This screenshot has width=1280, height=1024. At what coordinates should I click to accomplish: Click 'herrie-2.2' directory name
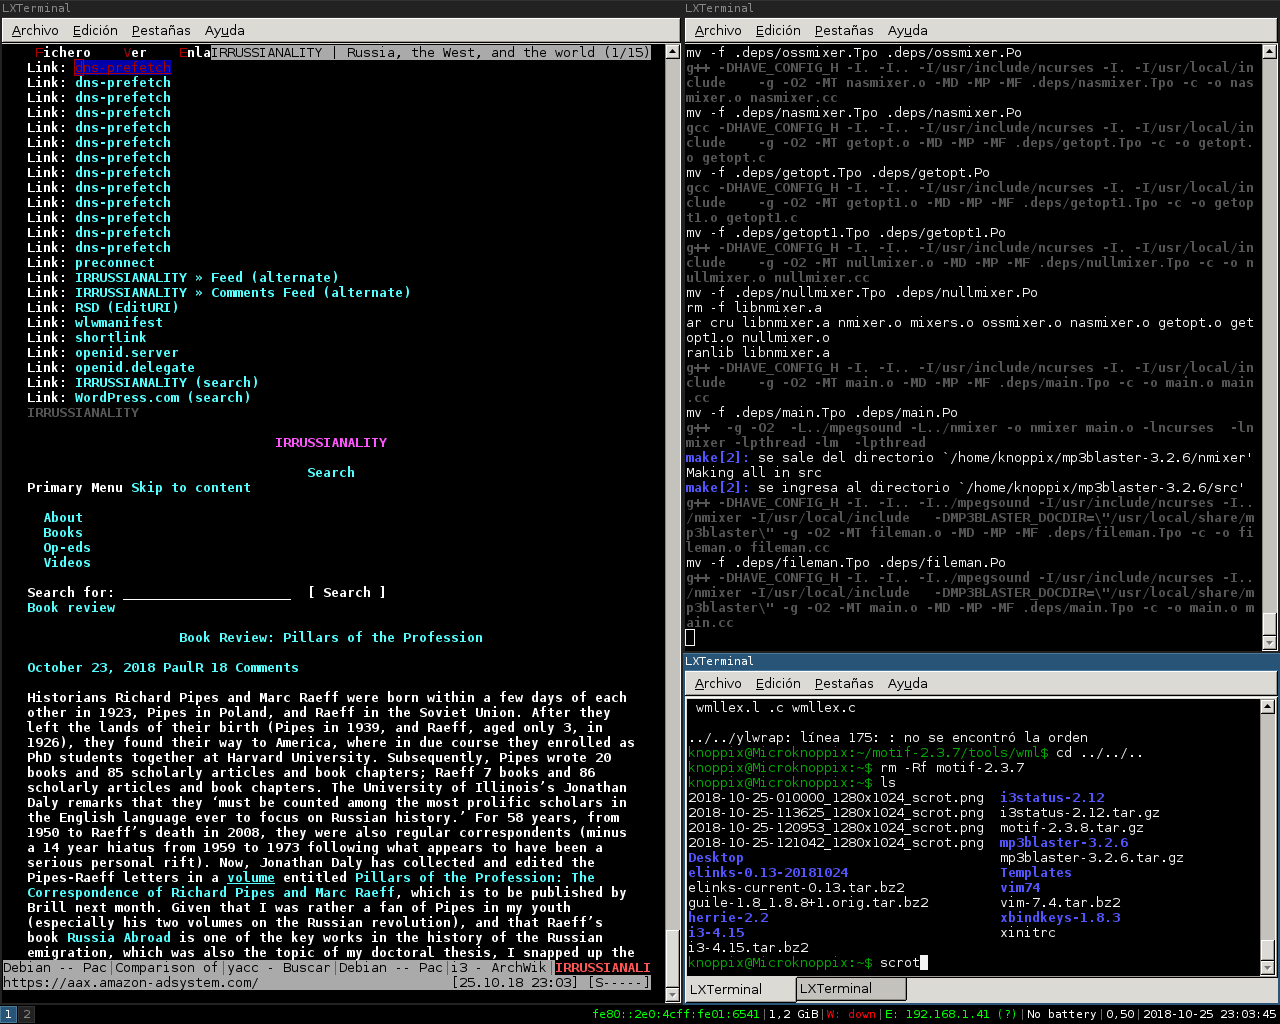click(728, 917)
